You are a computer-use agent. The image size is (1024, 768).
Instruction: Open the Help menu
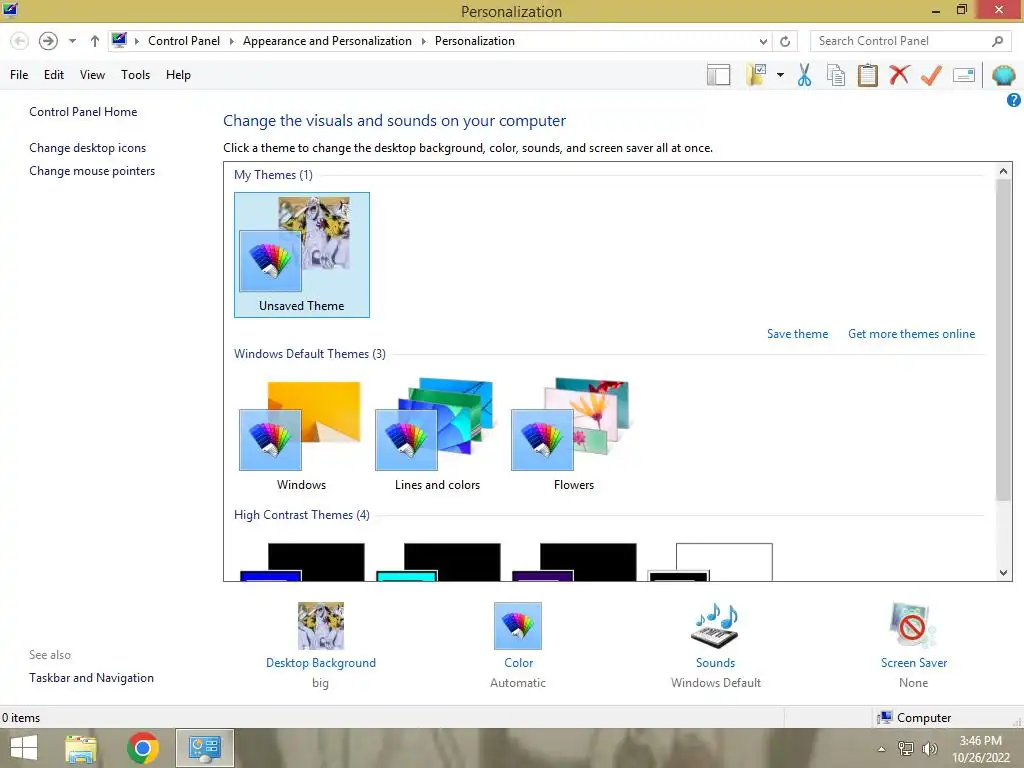pos(178,75)
